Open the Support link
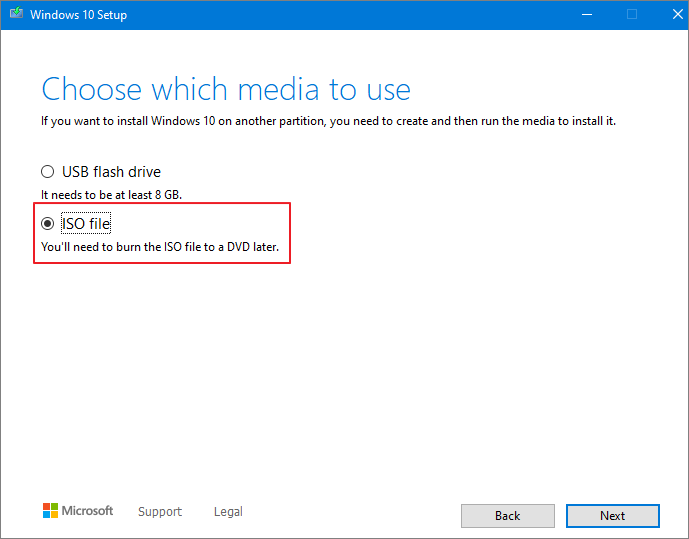This screenshot has width=689, height=539. click(x=160, y=512)
